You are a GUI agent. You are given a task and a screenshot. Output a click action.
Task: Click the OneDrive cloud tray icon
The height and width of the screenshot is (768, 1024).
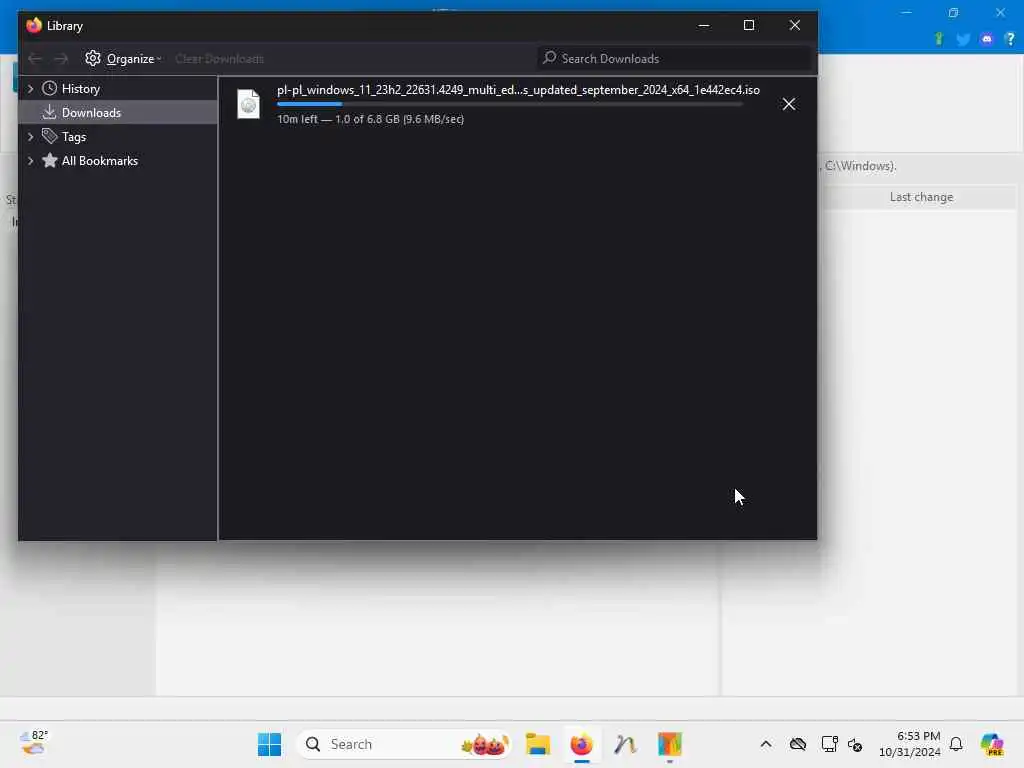(x=797, y=744)
